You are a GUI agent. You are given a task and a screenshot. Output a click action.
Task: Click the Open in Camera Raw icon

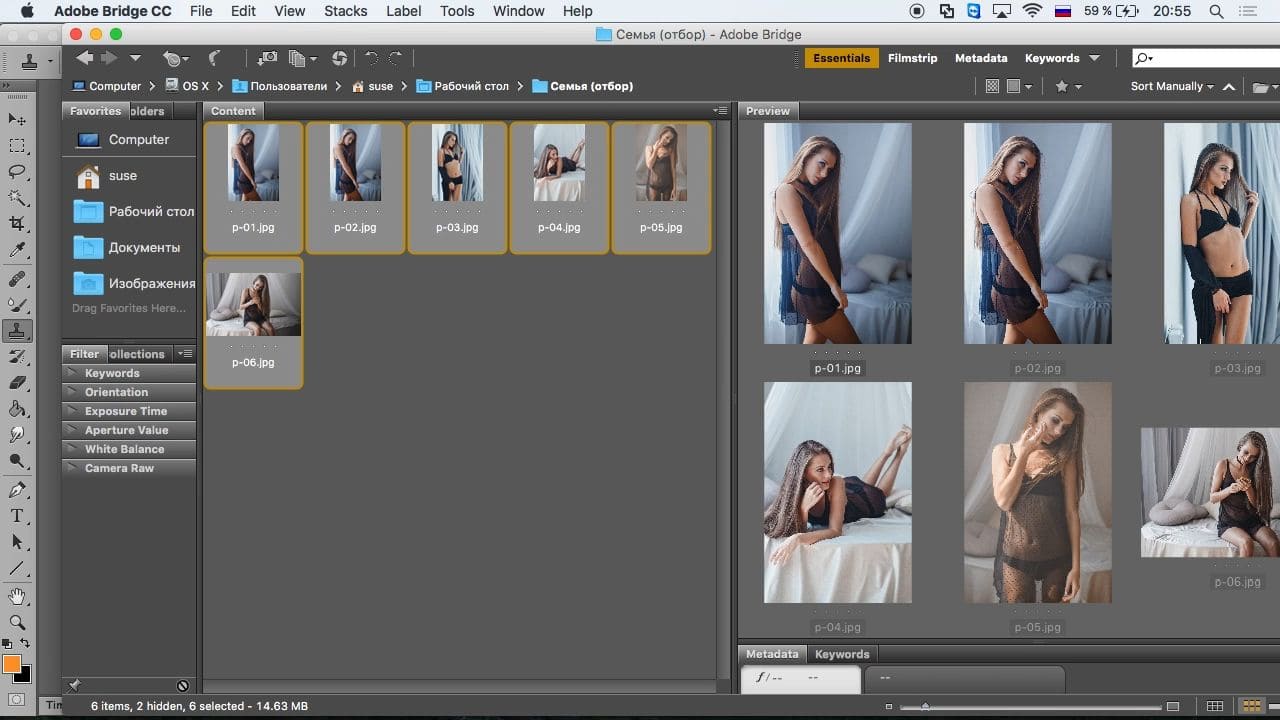click(x=339, y=58)
